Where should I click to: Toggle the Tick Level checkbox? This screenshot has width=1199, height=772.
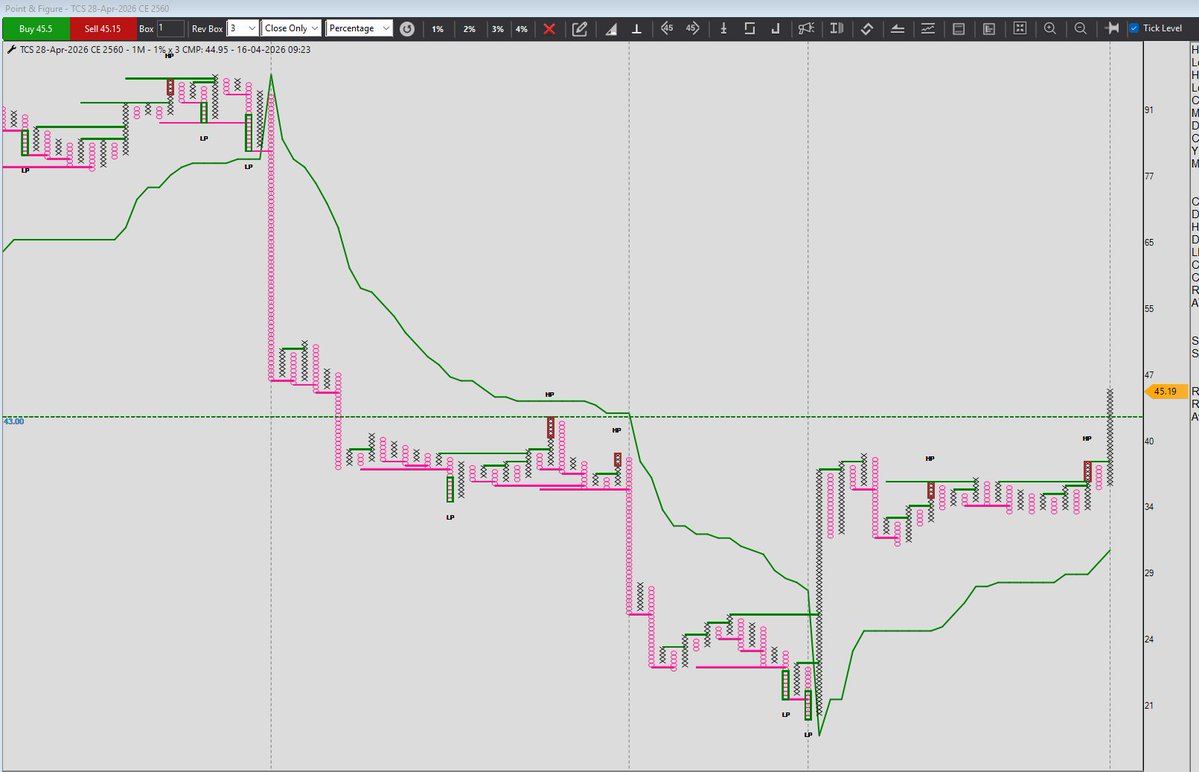click(1134, 28)
